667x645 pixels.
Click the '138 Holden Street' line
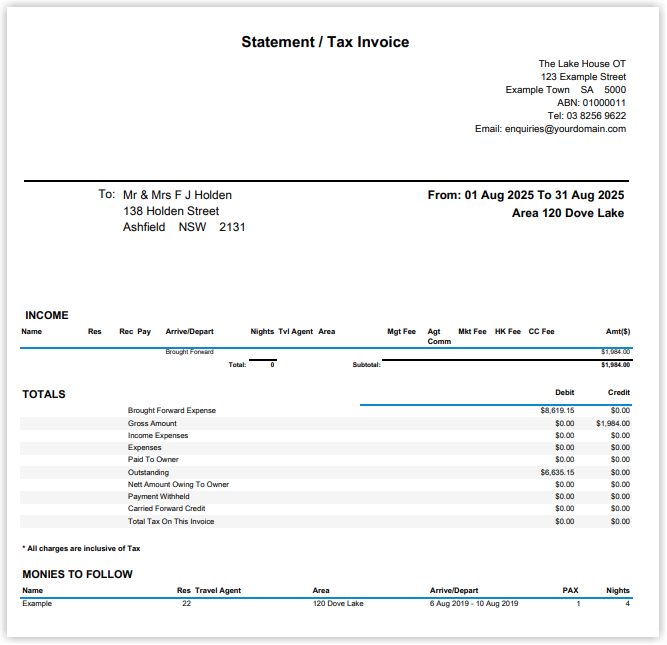click(x=171, y=211)
